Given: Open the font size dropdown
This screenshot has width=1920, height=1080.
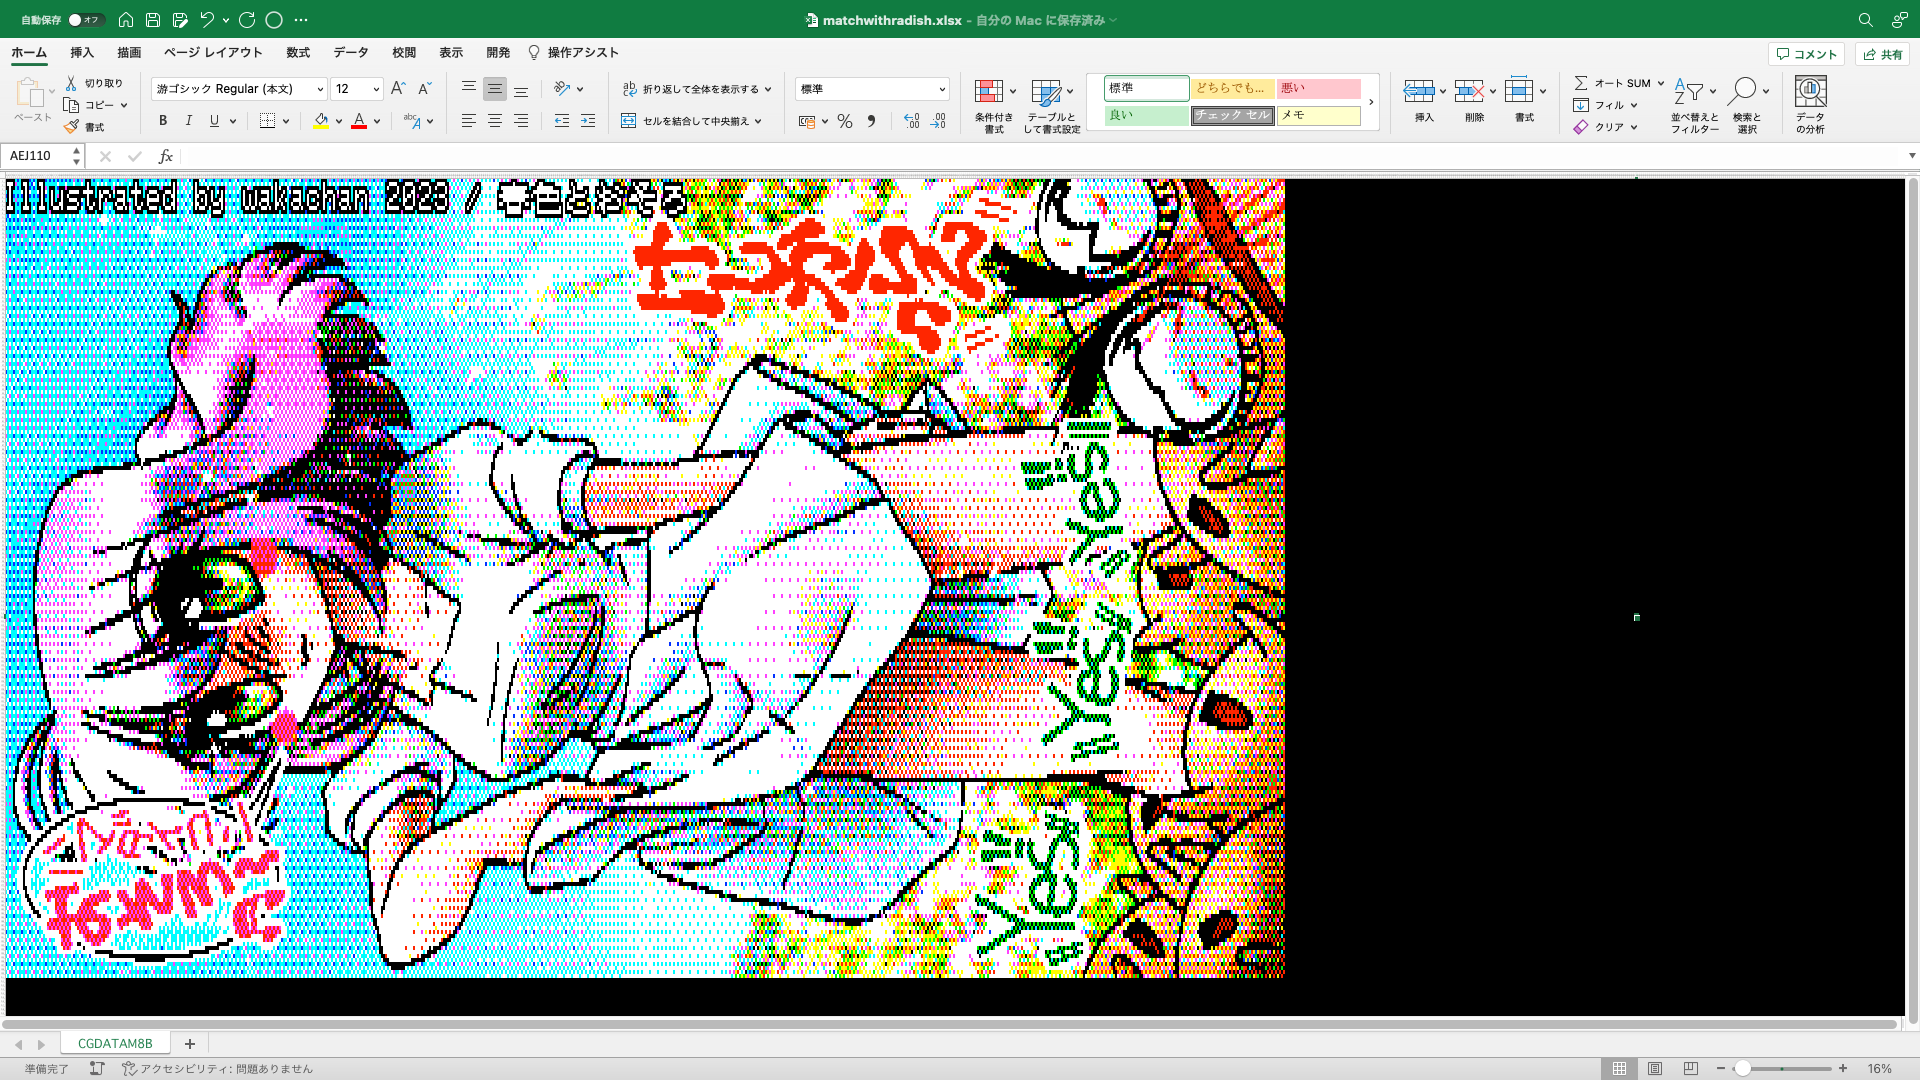Looking at the screenshot, I should (x=376, y=90).
